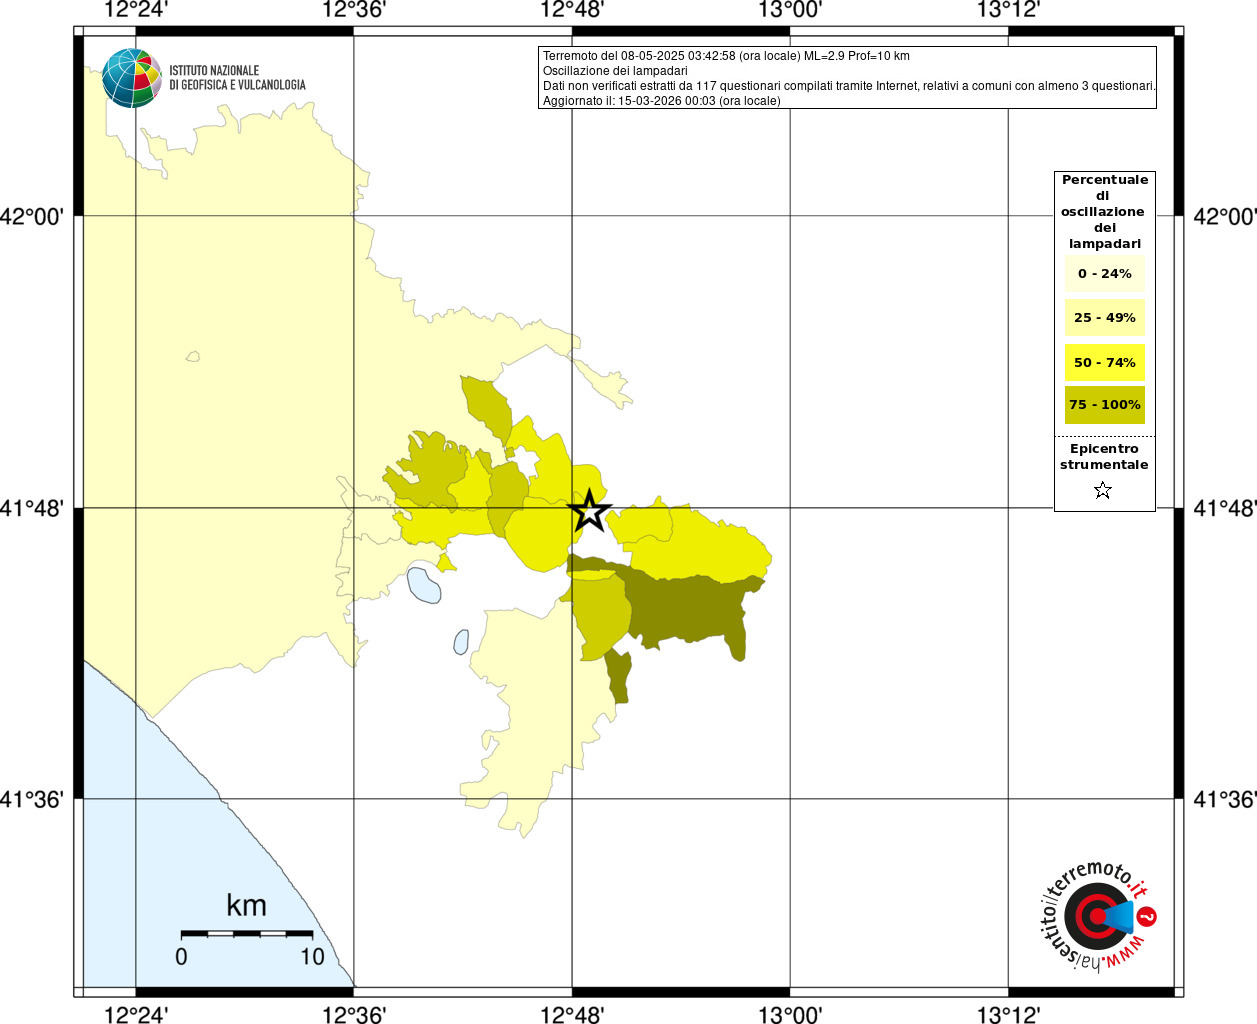The image size is (1257, 1024).
Task: Click the legend's epicenter star symbol
Action: (x=1103, y=490)
